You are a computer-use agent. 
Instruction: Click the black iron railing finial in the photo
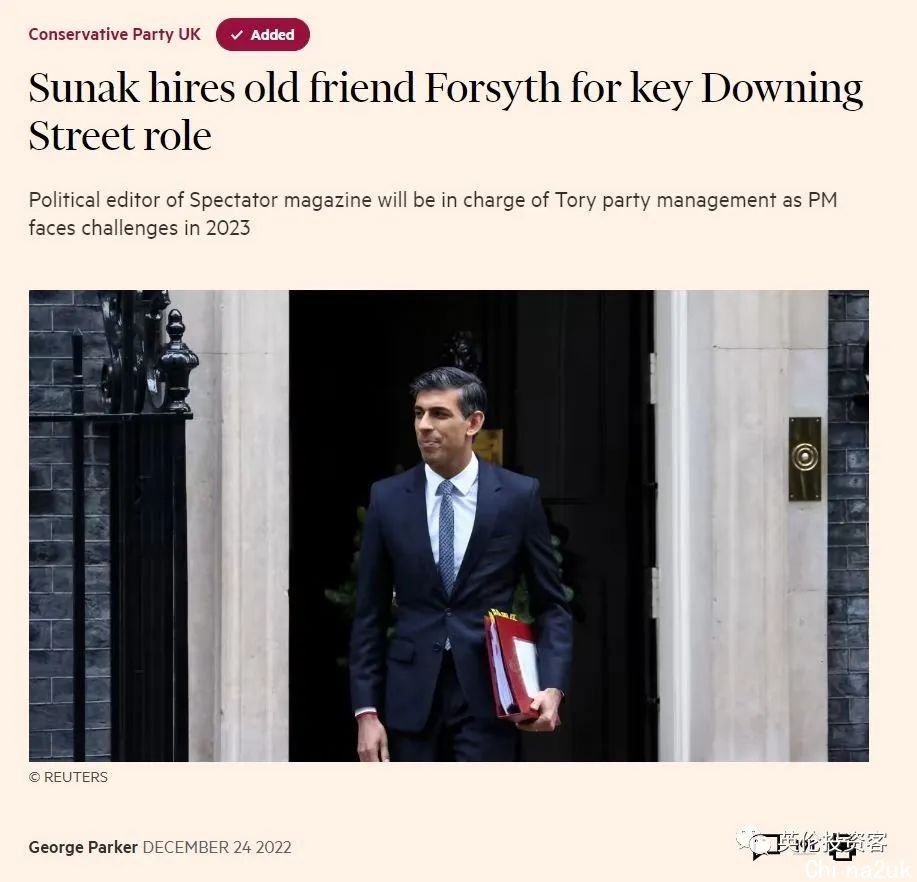point(176,360)
